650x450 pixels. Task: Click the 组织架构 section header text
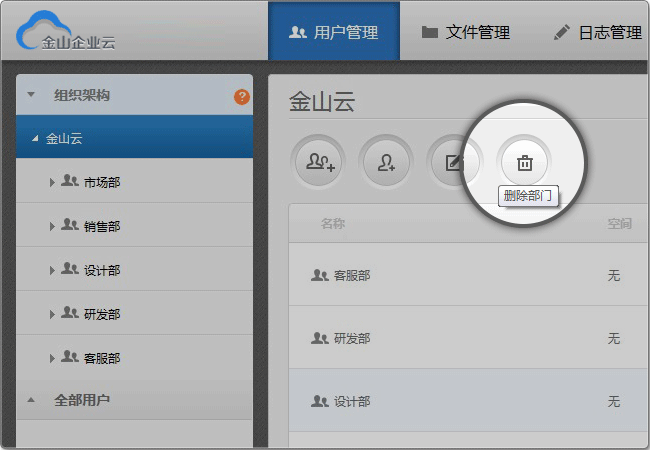pyautogui.click(x=82, y=95)
